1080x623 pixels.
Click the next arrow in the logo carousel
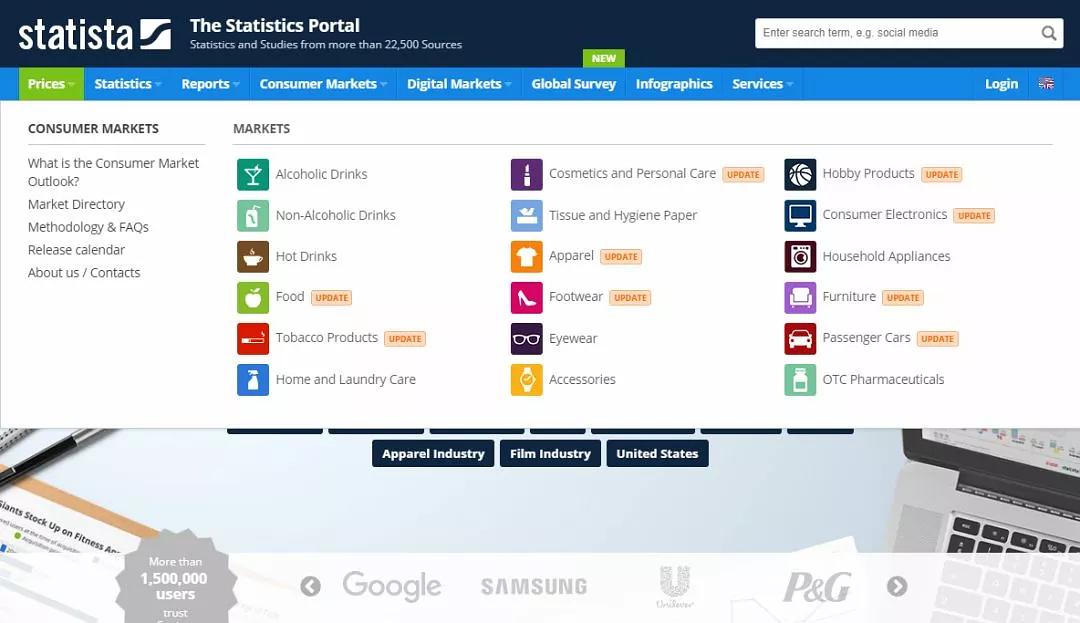pos(897,587)
